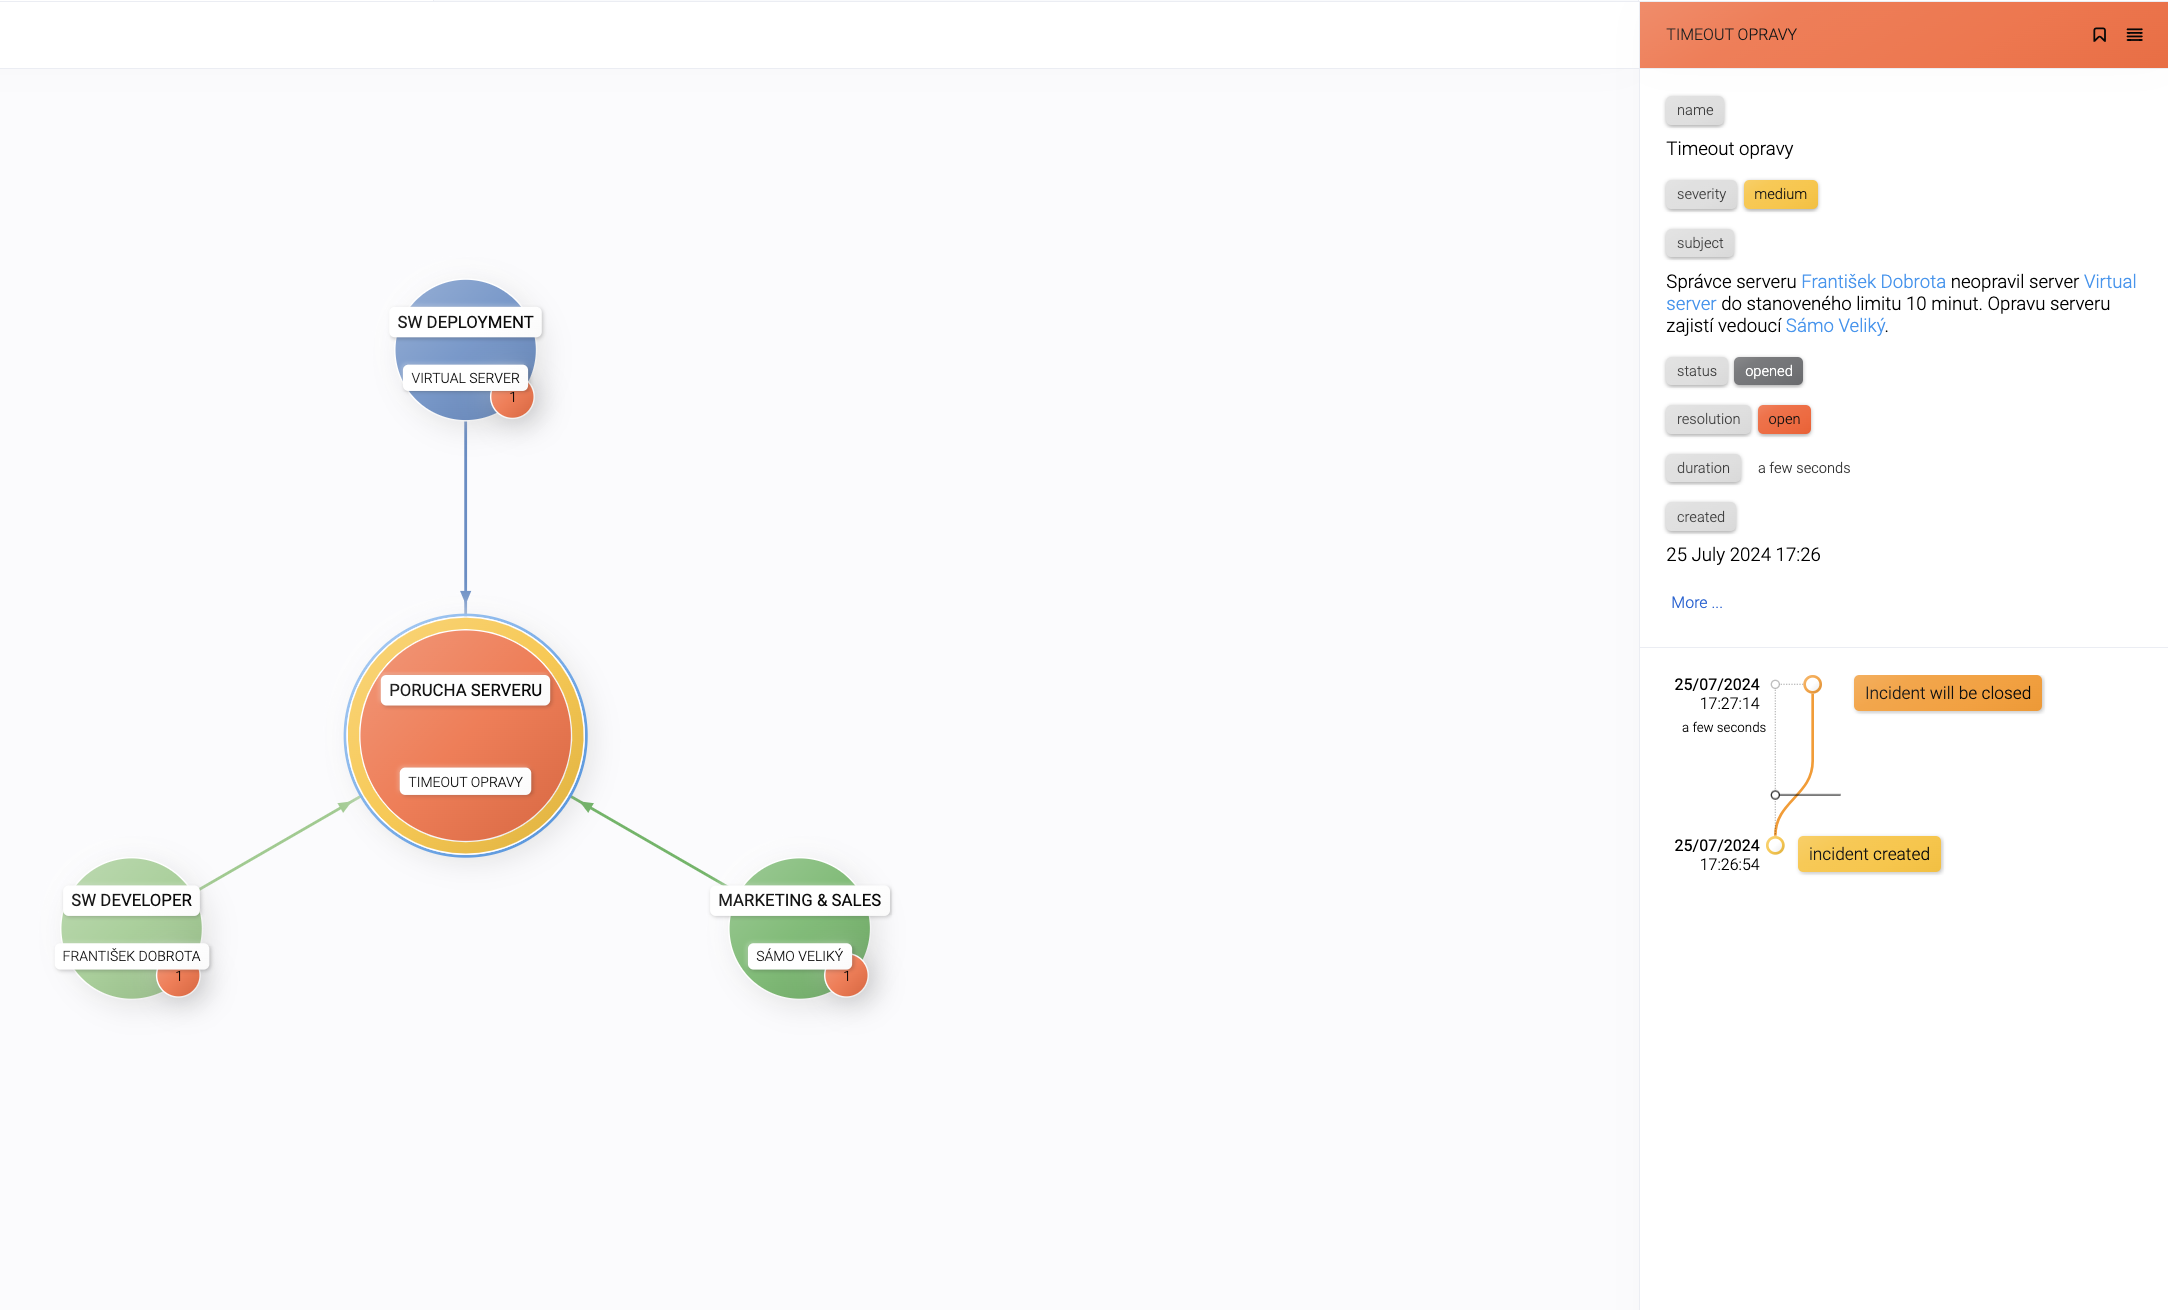
Task: Click the open resolution tag
Action: 1783,419
